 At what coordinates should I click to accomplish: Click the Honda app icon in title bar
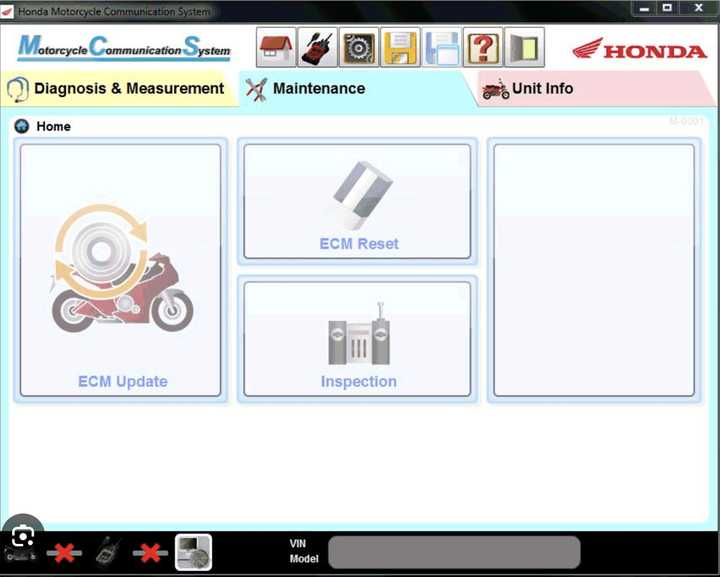click(x=7, y=11)
